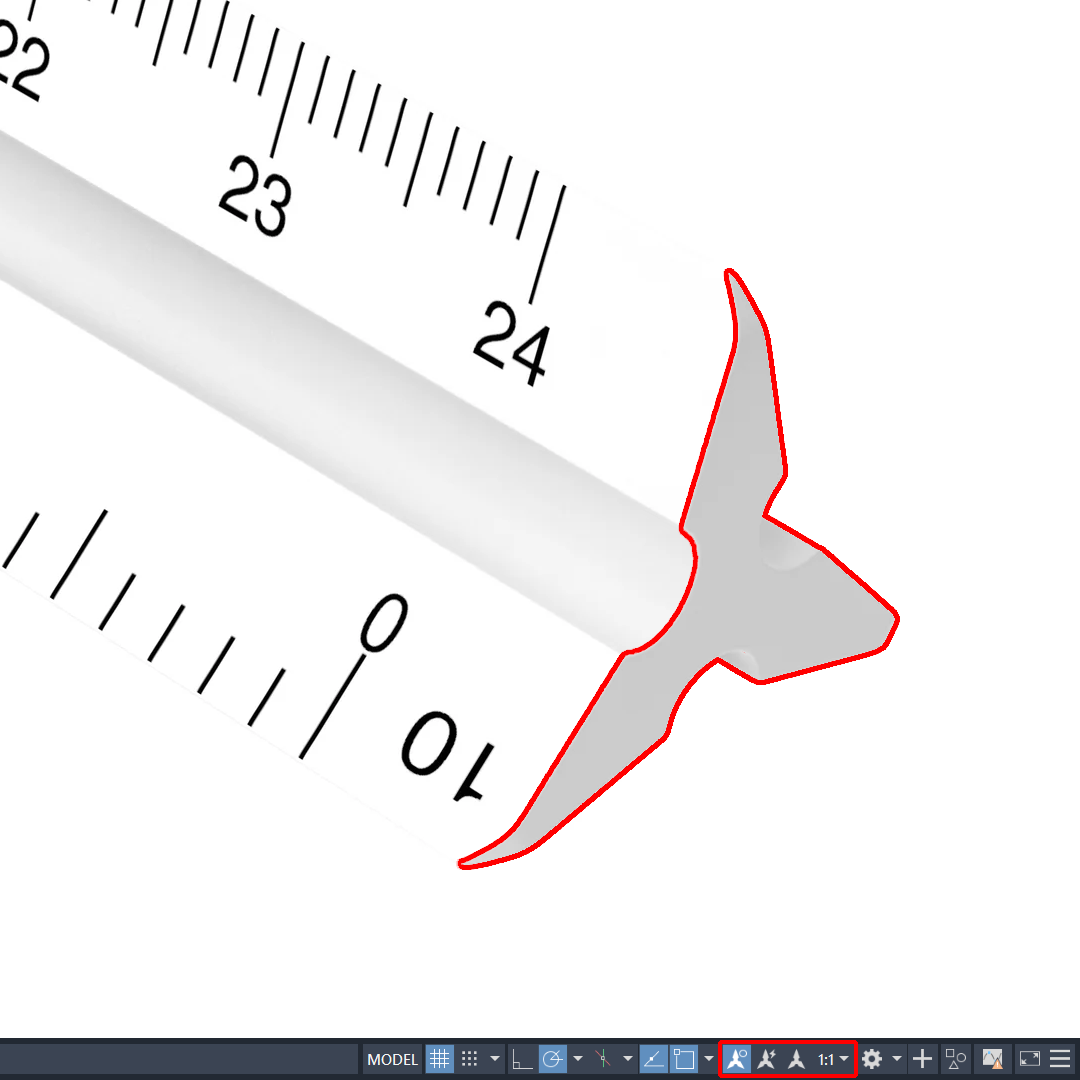Open the dropdown arrow beside the gear
This screenshot has width=1080, height=1080.
pyautogui.click(x=897, y=1059)
